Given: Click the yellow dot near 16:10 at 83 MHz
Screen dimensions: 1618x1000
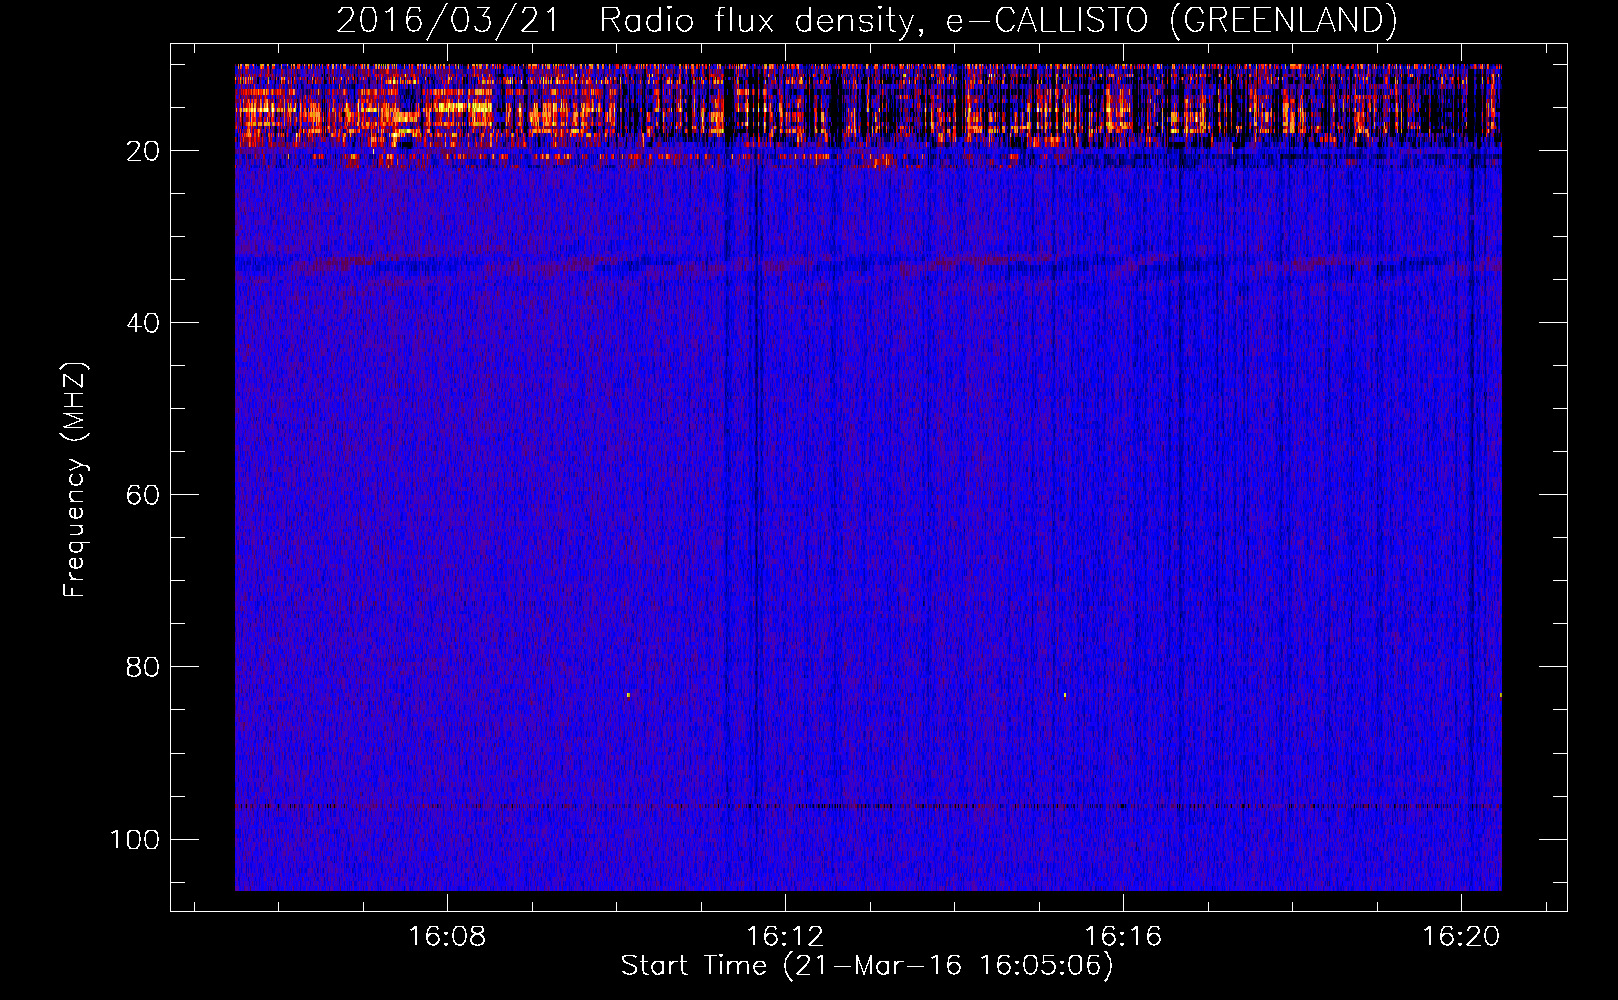Looking at the screenshot, I should 628,695.
